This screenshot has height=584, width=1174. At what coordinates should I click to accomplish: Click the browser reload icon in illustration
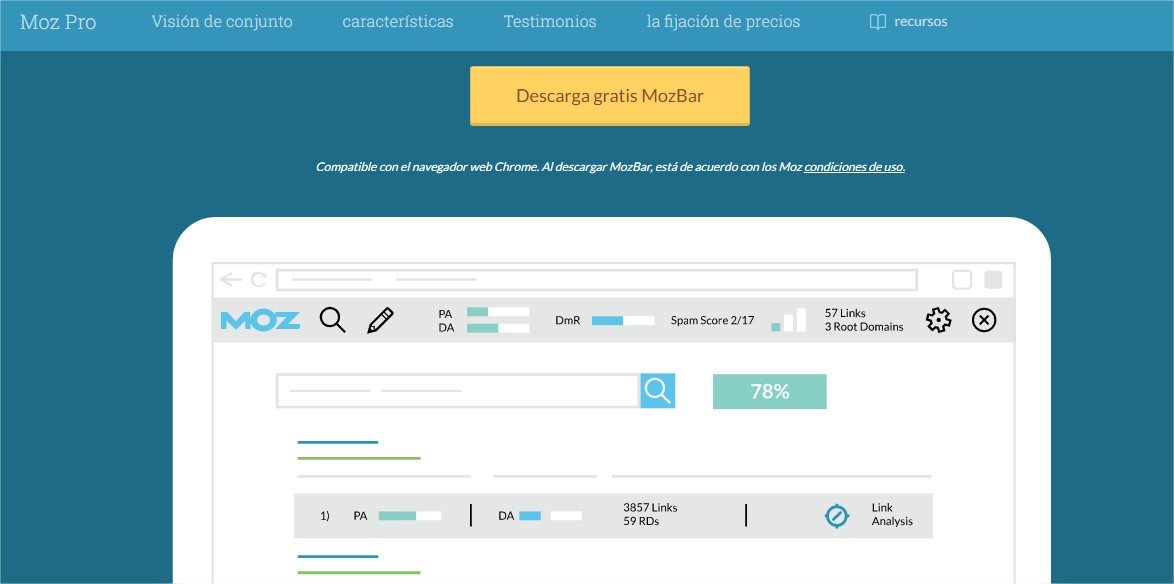[259, 280]
